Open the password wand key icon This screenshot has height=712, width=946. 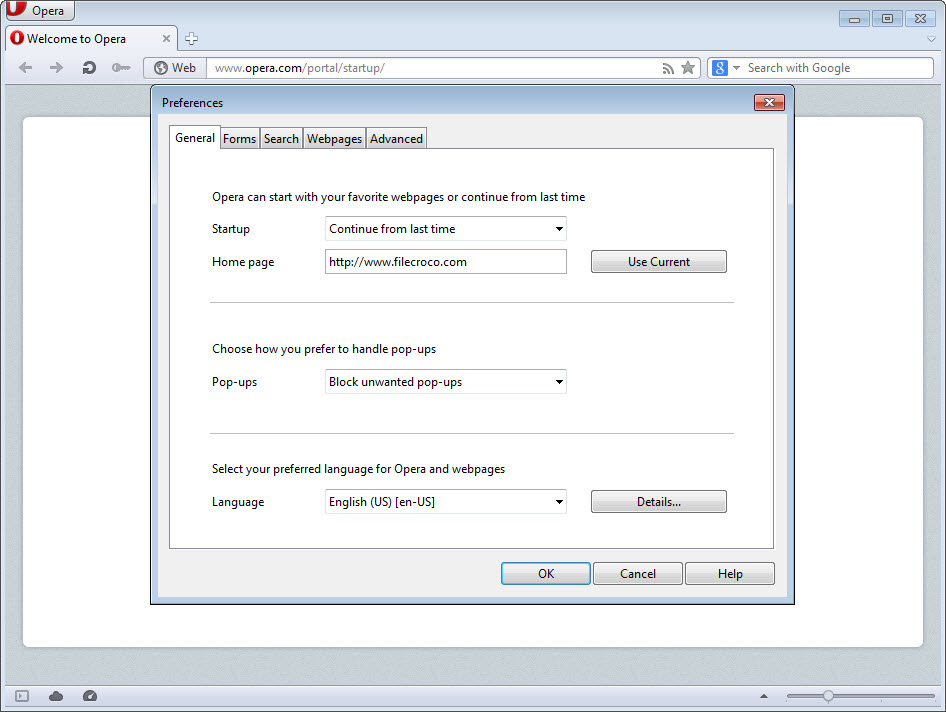121,68
